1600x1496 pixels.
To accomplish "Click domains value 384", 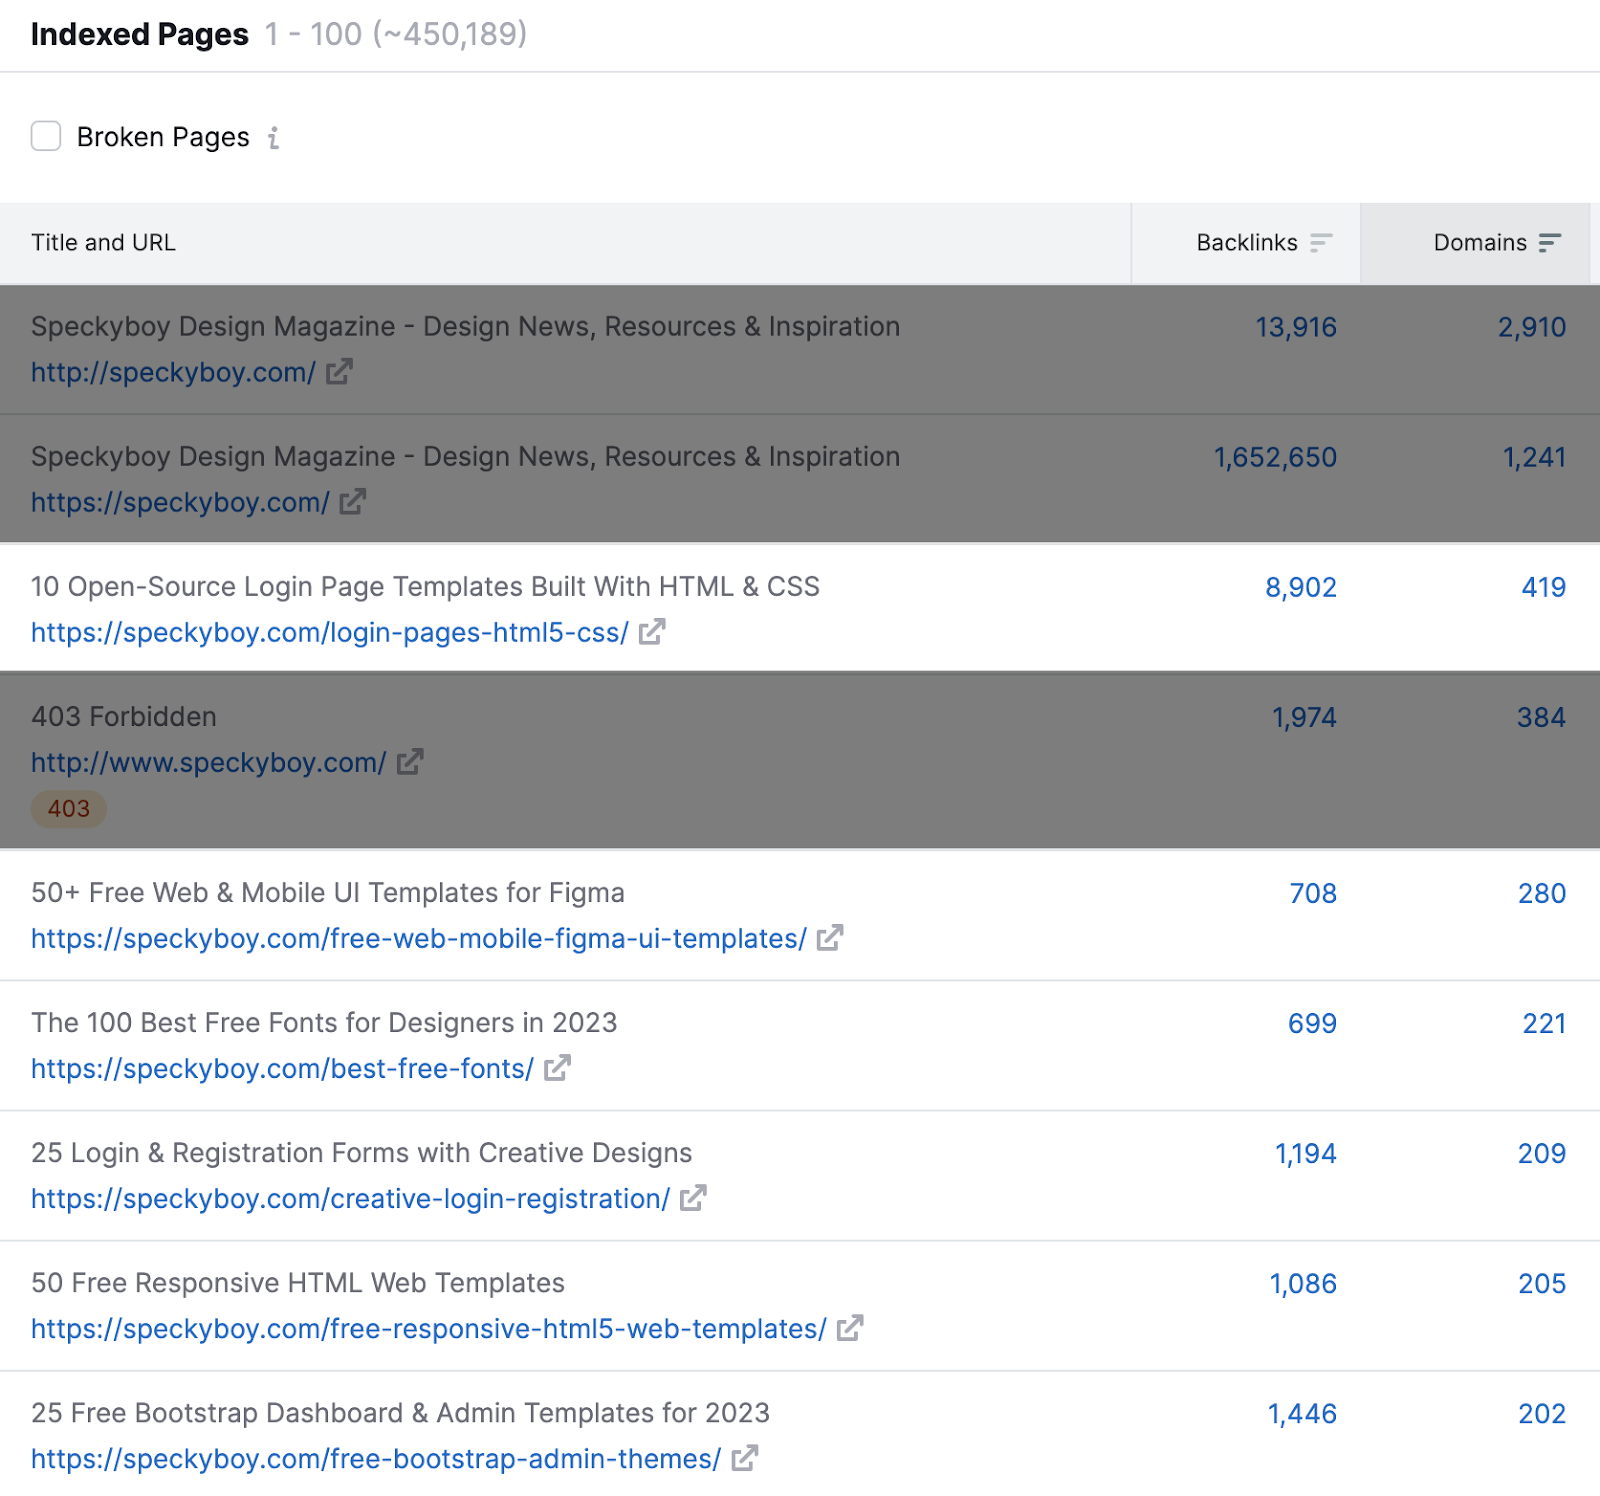I will tap(1541, 717).
